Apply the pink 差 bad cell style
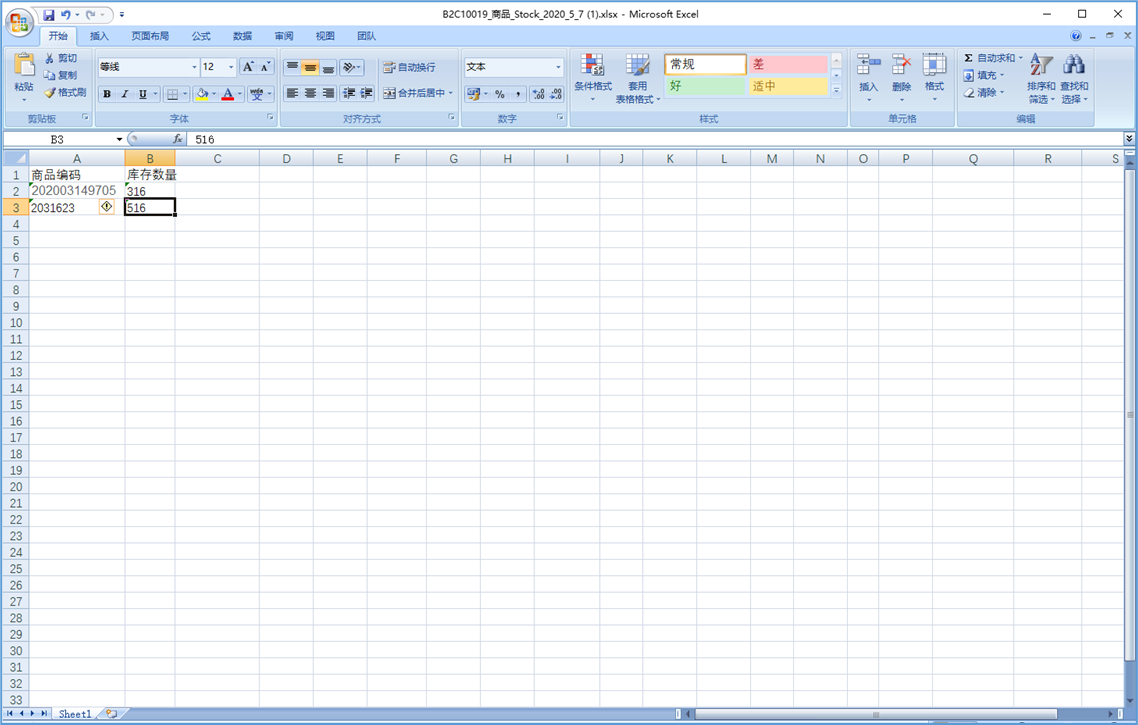The width and height of the screenshot is (1138, 725). tap(788, 64)
